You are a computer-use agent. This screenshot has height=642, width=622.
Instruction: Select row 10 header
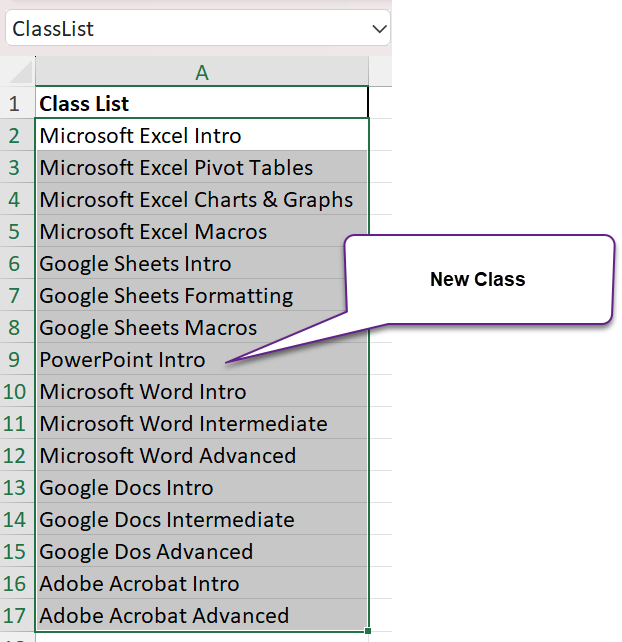tap(17, 391)
